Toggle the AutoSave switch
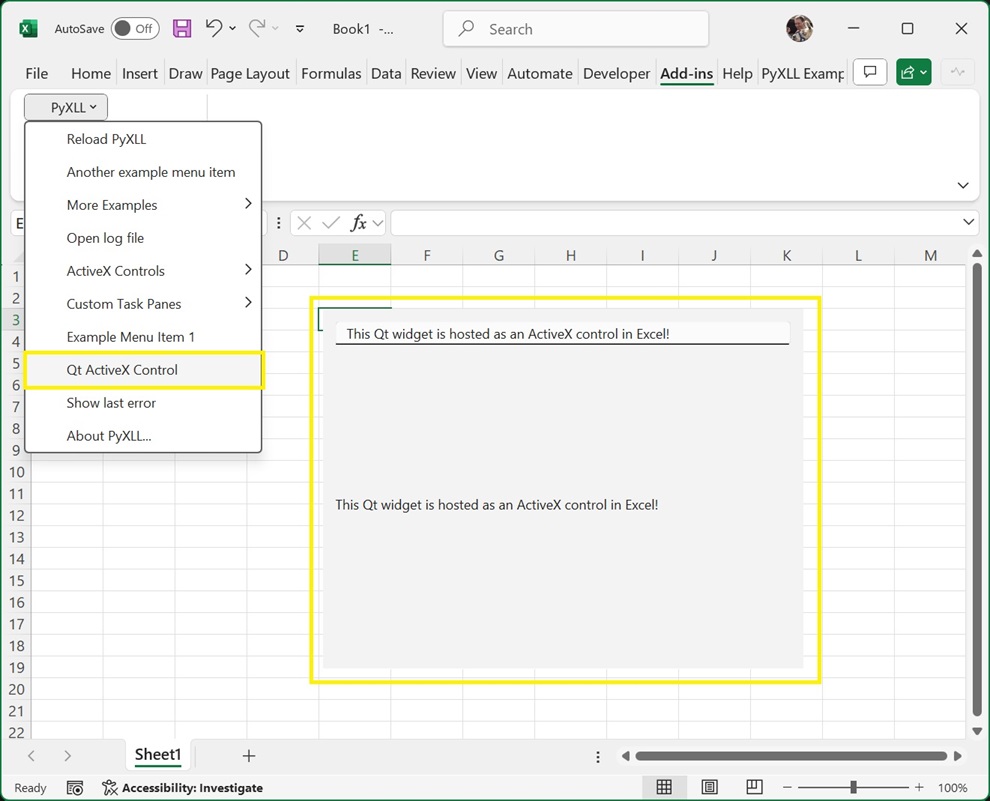Viewport: 990px width, 801px height. [134, 28]
